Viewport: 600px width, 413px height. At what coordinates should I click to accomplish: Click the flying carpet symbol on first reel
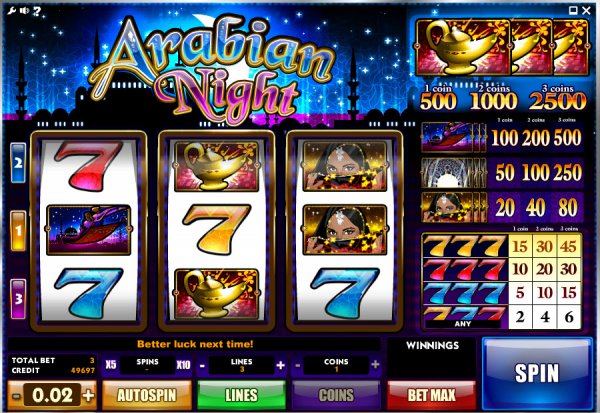coord(89,230)
